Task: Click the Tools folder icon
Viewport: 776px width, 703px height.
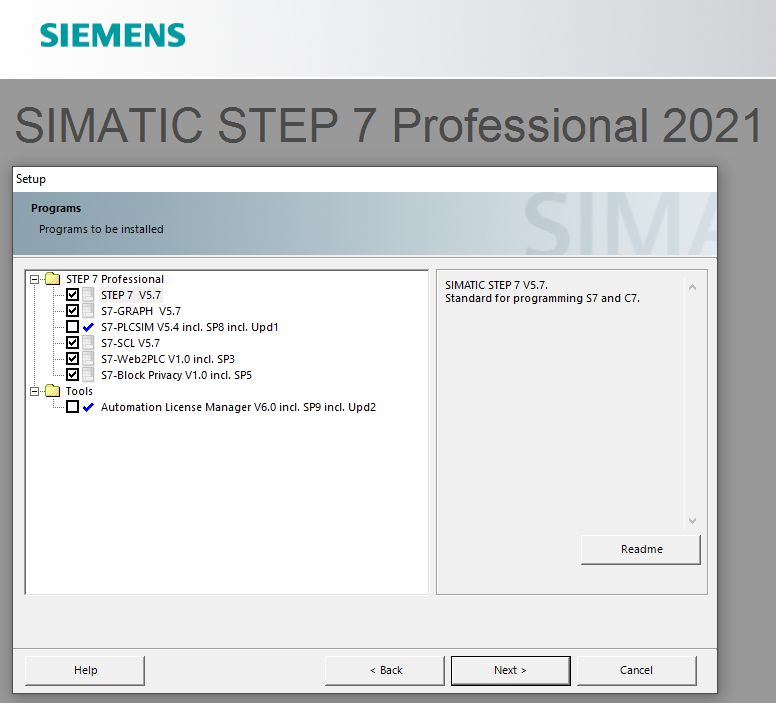Action: [52, 391]
